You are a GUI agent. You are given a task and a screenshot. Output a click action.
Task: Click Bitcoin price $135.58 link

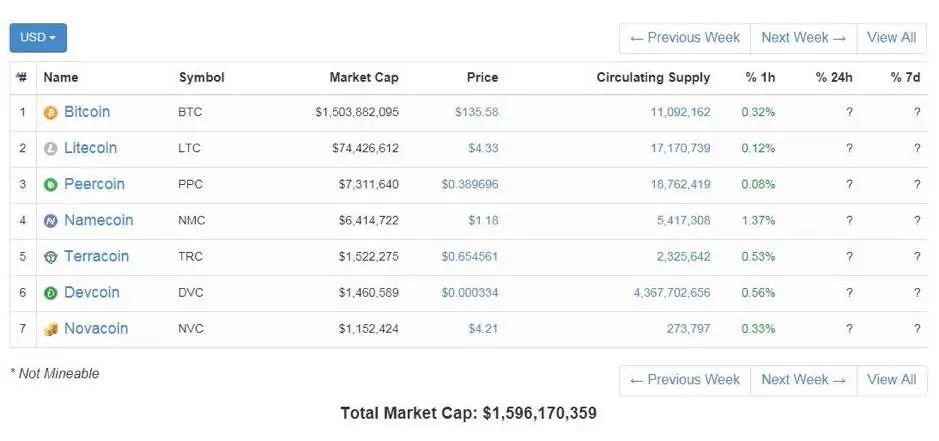tap(476, 112)
